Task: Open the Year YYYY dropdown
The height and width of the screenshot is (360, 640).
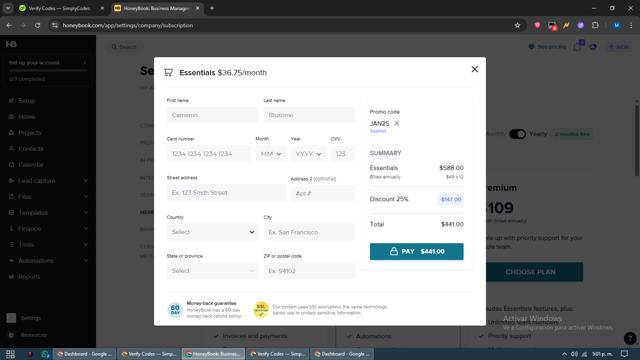Action: point(308,154)
